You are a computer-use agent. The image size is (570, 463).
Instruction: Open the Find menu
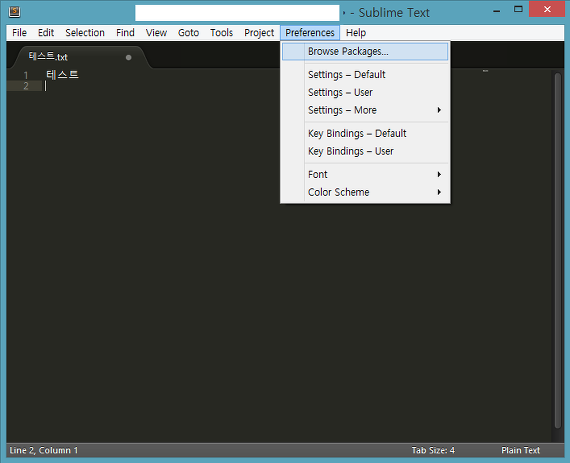click(125, 33)
